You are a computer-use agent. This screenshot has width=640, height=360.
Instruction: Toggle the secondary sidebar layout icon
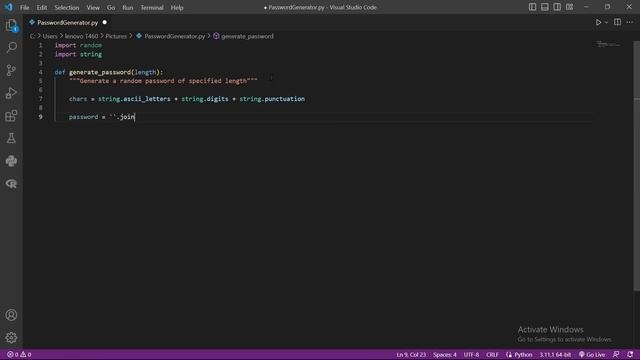point(557,7)
